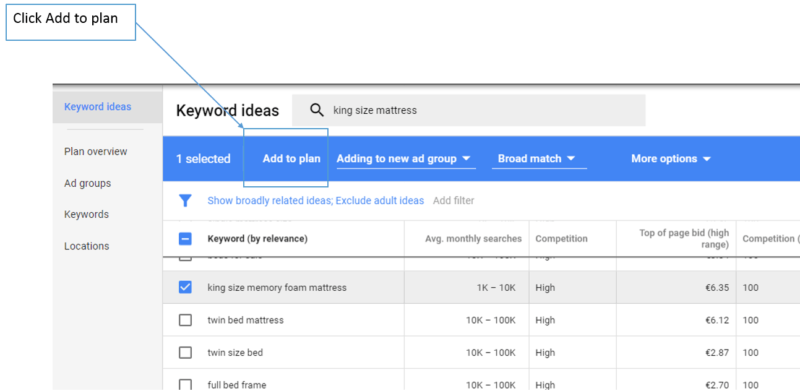Click the €2.87 bid value
The width and height of the screenshot is (800, 391).
click(717, 353)
